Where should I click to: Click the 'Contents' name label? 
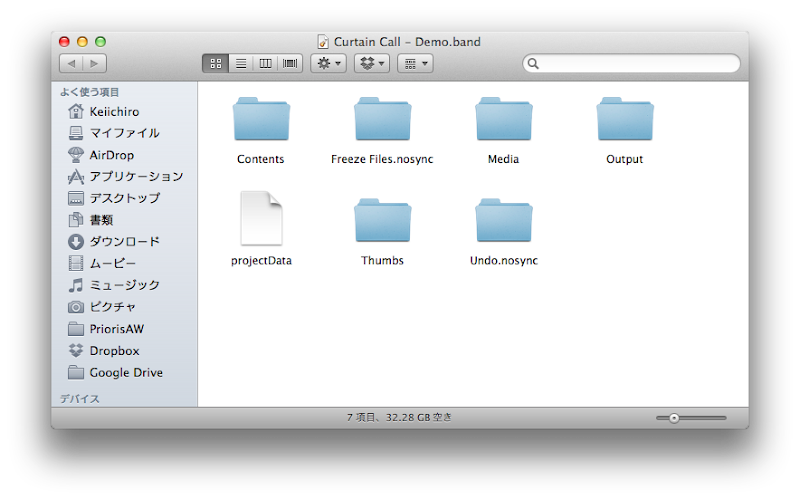(261, 159)
